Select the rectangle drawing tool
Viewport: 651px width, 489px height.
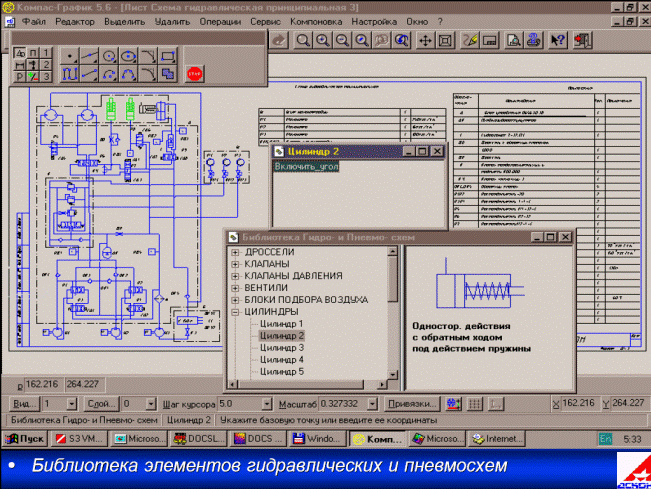[x=168, y=56]
